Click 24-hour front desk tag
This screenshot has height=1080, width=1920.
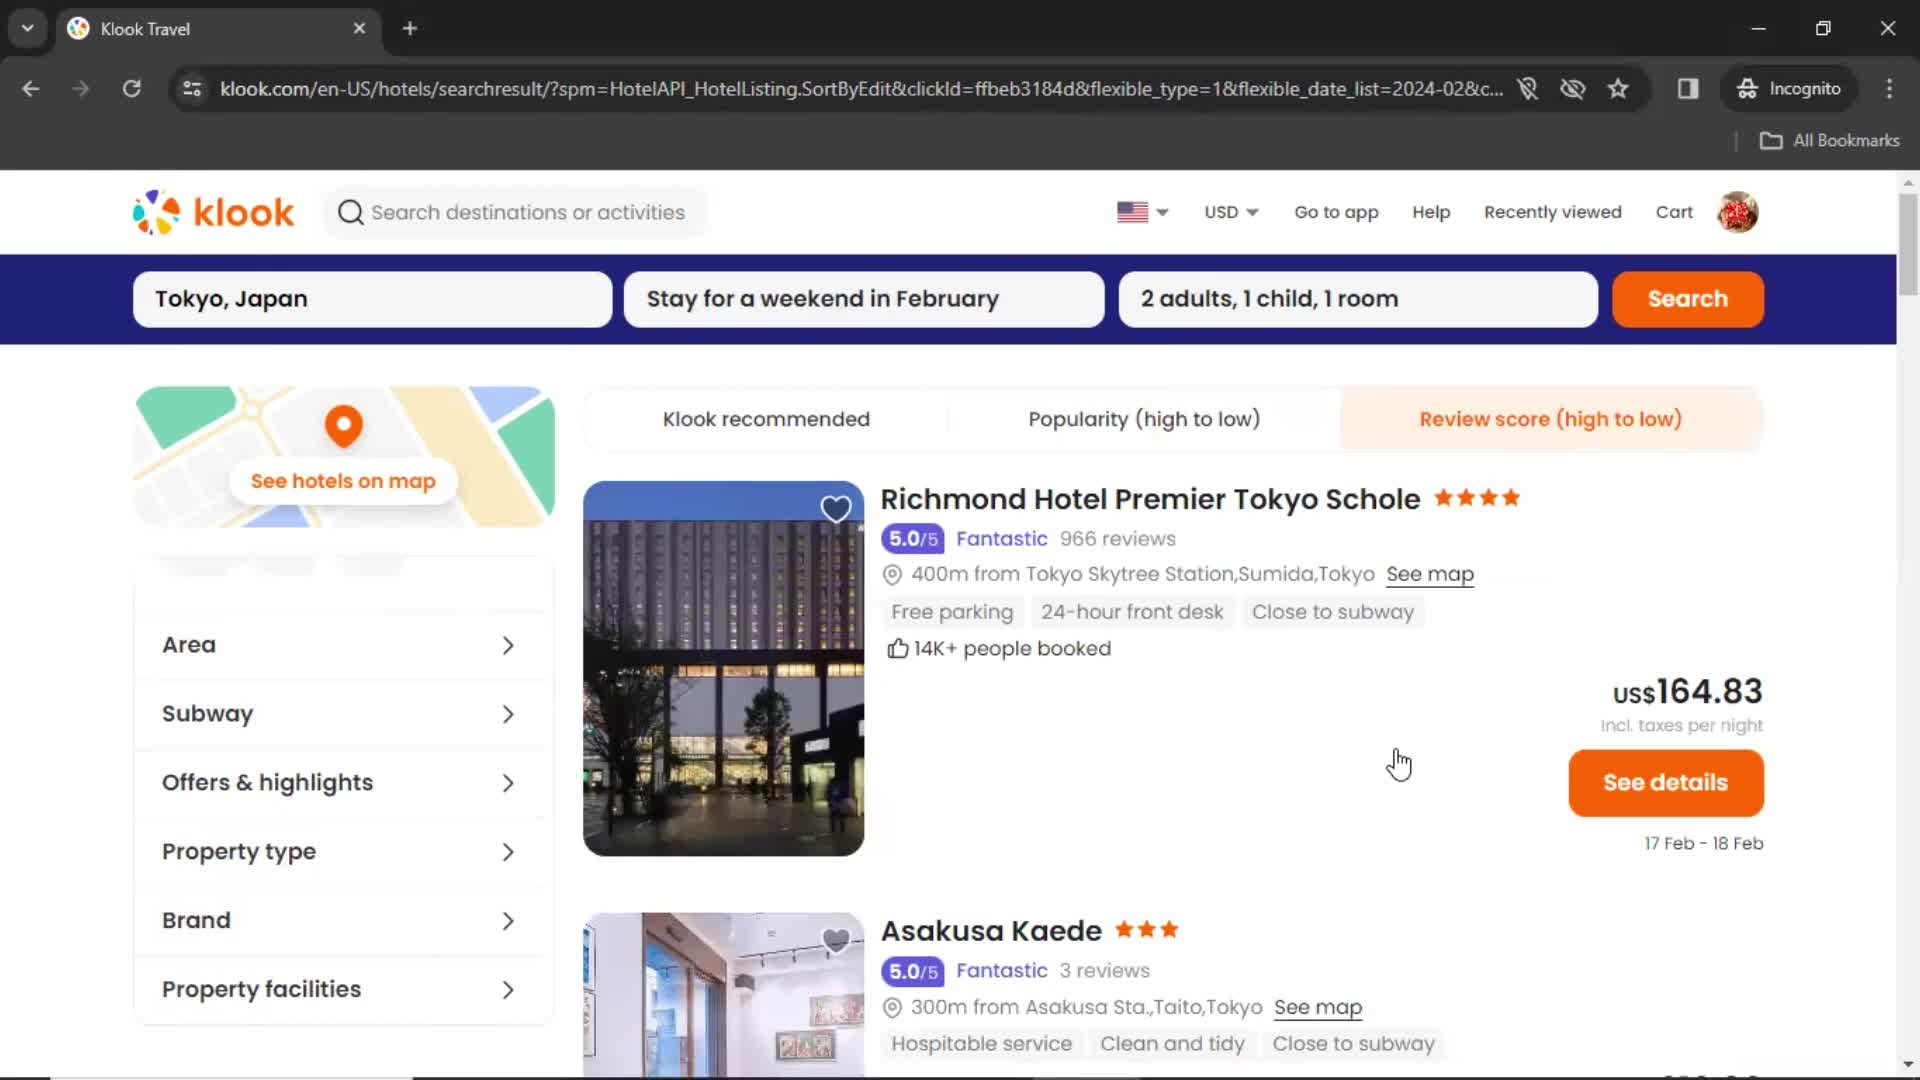(x=1132, y=612)
